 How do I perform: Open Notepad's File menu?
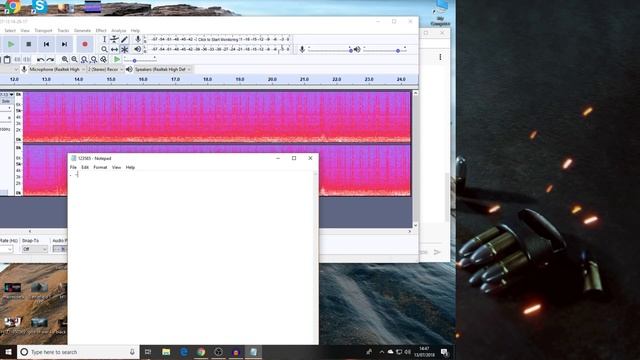pos(73,167)
